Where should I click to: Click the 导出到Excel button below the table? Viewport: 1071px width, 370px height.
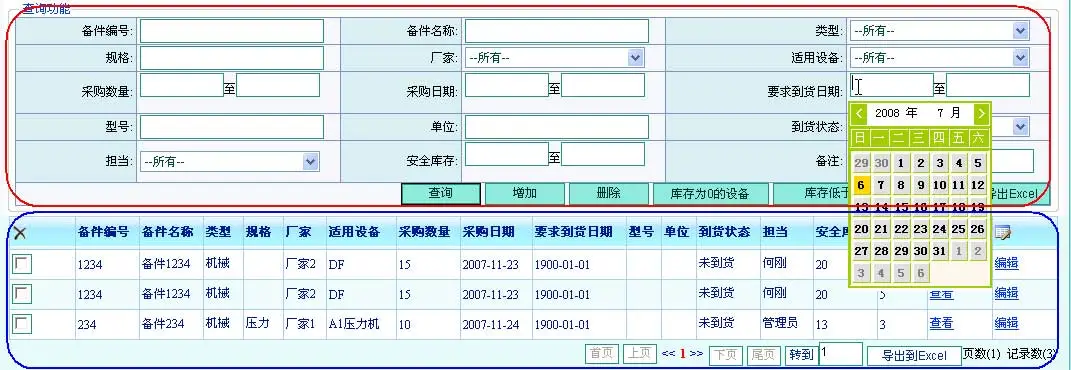click(x=914, y=355)
